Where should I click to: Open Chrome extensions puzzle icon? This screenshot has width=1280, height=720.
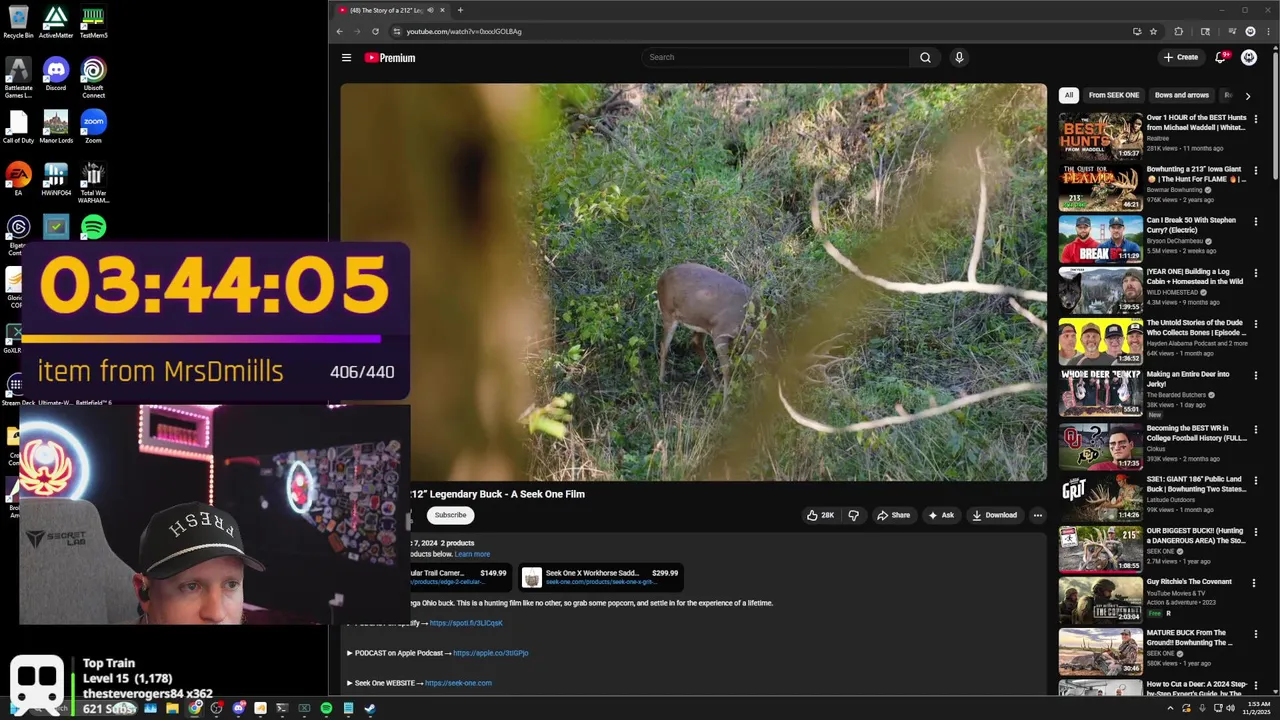click(x=1178, y=31)
